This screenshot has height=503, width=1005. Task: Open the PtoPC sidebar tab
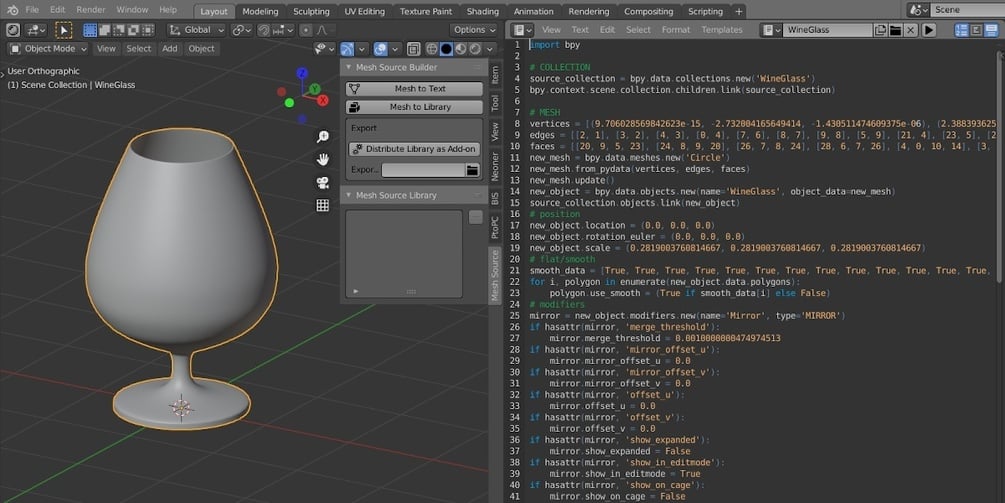click(x=495, y=228)
